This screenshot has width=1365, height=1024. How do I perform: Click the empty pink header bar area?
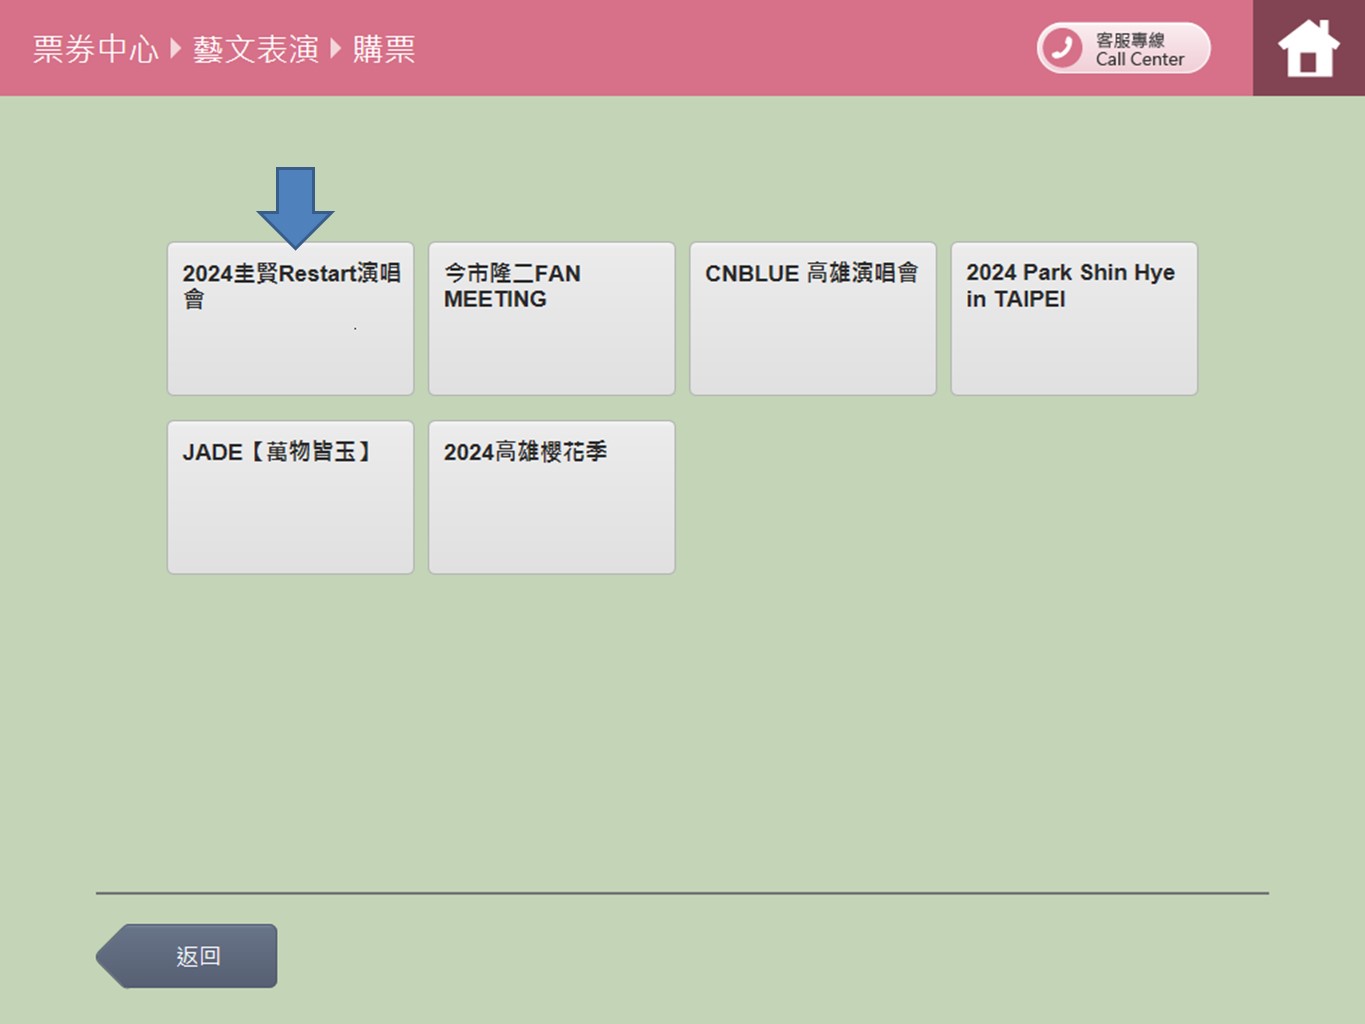(720, 48)
